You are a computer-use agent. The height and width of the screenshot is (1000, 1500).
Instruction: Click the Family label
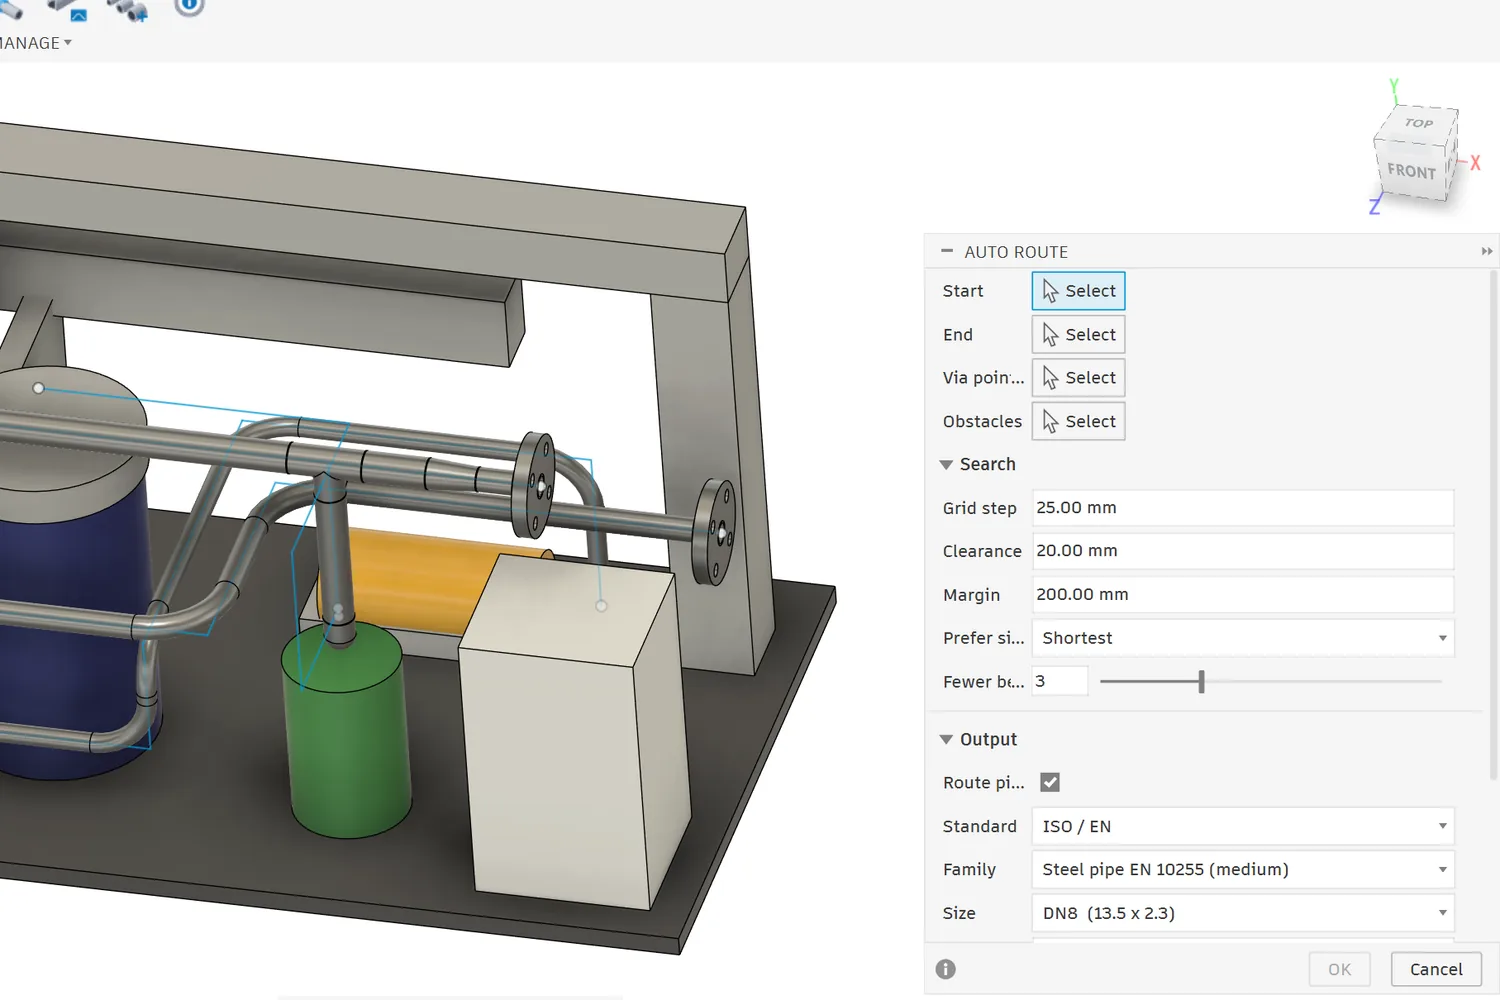pyautogui.click(x=969, y=870)
